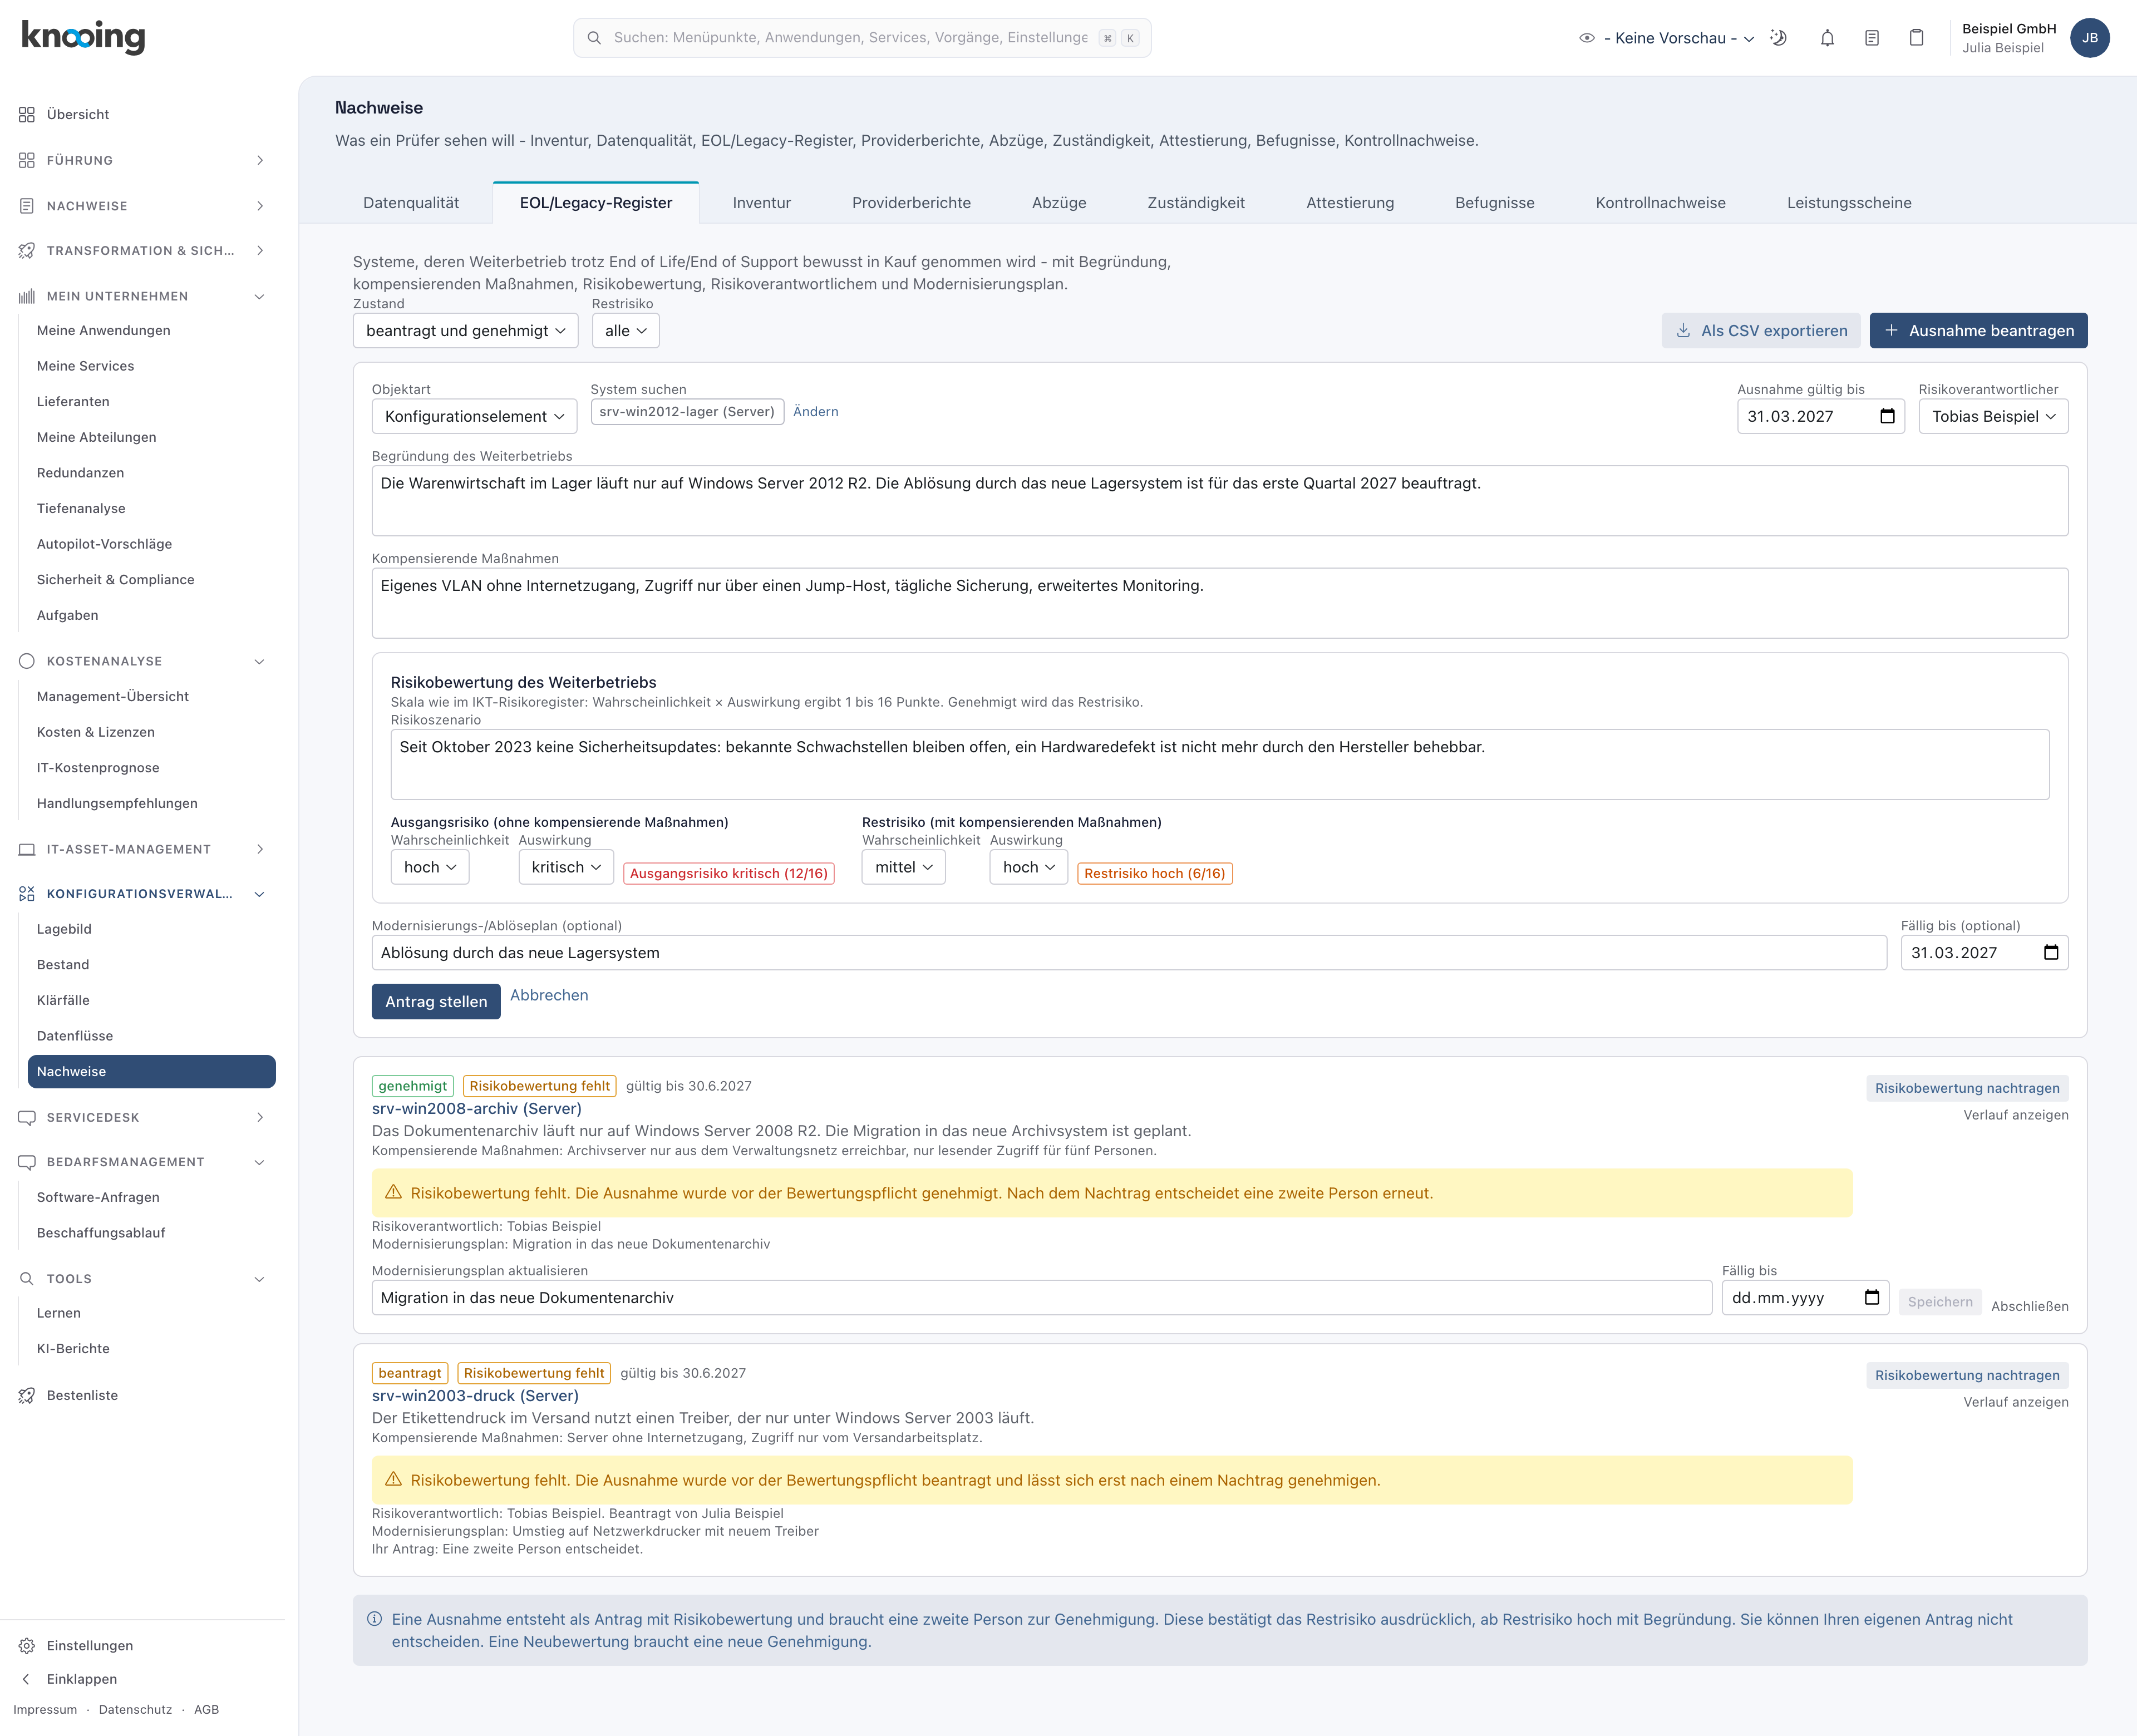Click Risikobewertung nachtragen for srv-win2003-druck
Screen dimensions: 2137x1736
[1967, 1375]
